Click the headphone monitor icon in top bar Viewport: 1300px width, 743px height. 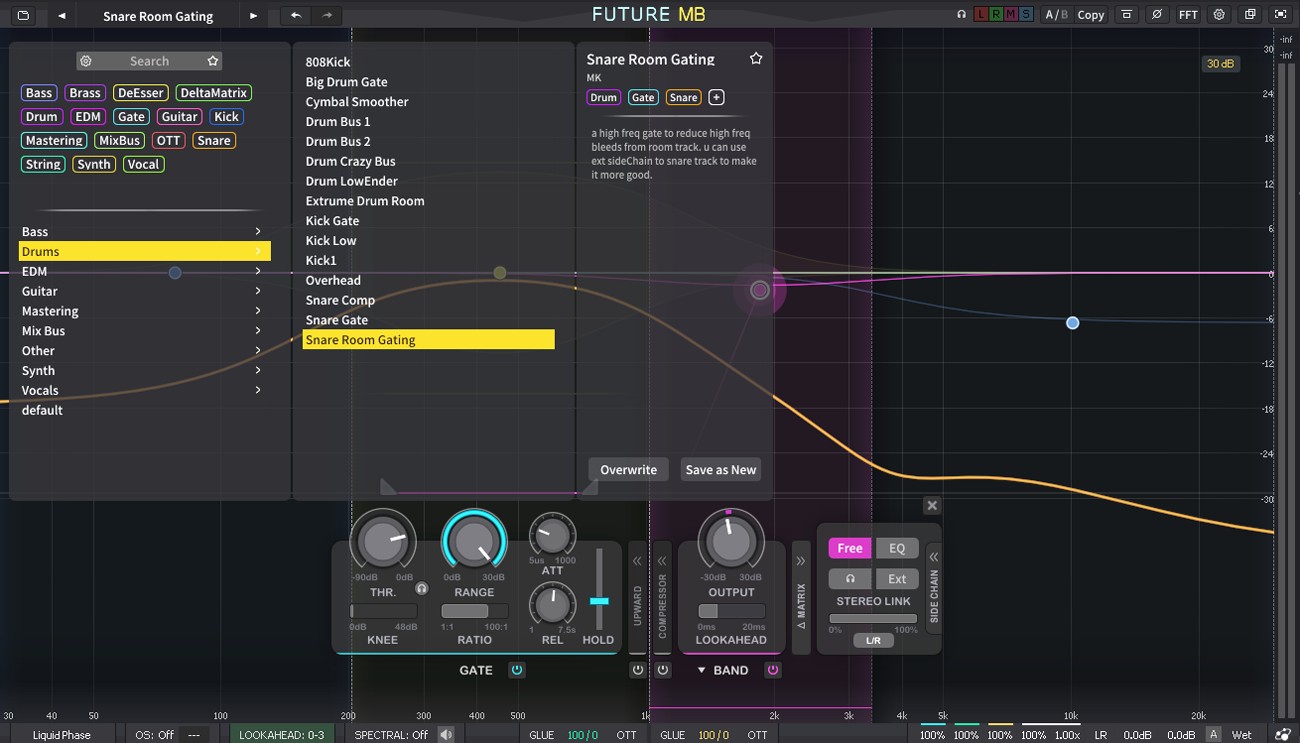[x=961, y=14]
